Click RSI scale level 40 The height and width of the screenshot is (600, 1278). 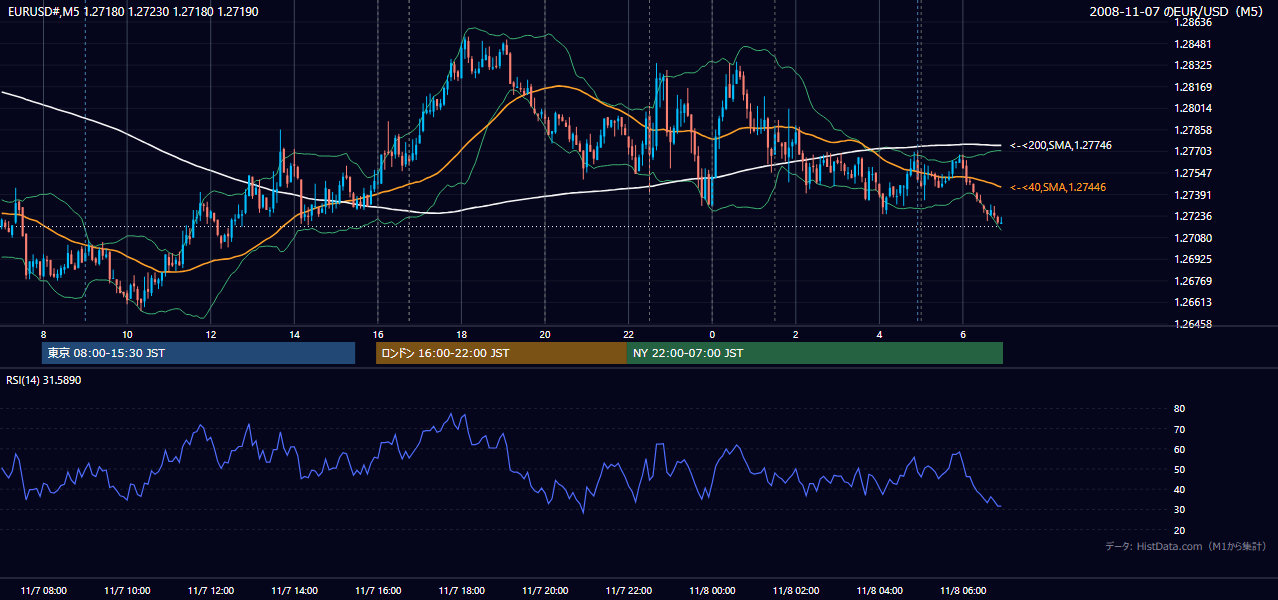pyautogui.click(x=1179, y=489)
